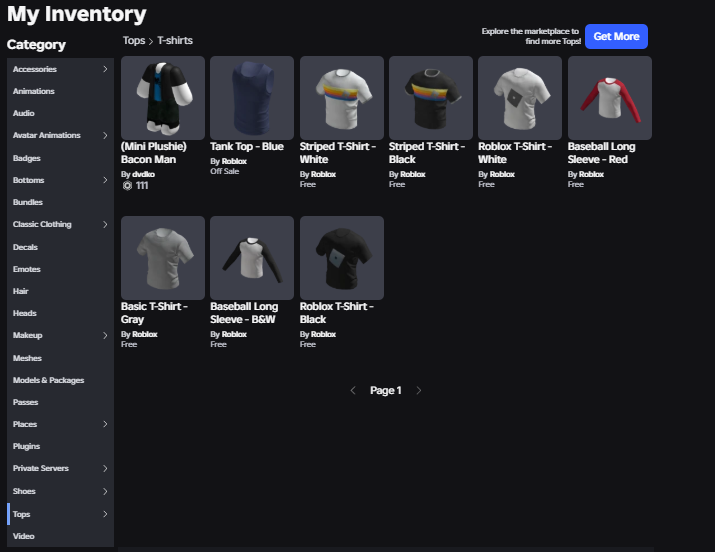This screenshot has height=552, width=715.
Task: Open Roblox T-Shirt - Black thumbnail
Action: pos(342,258)
